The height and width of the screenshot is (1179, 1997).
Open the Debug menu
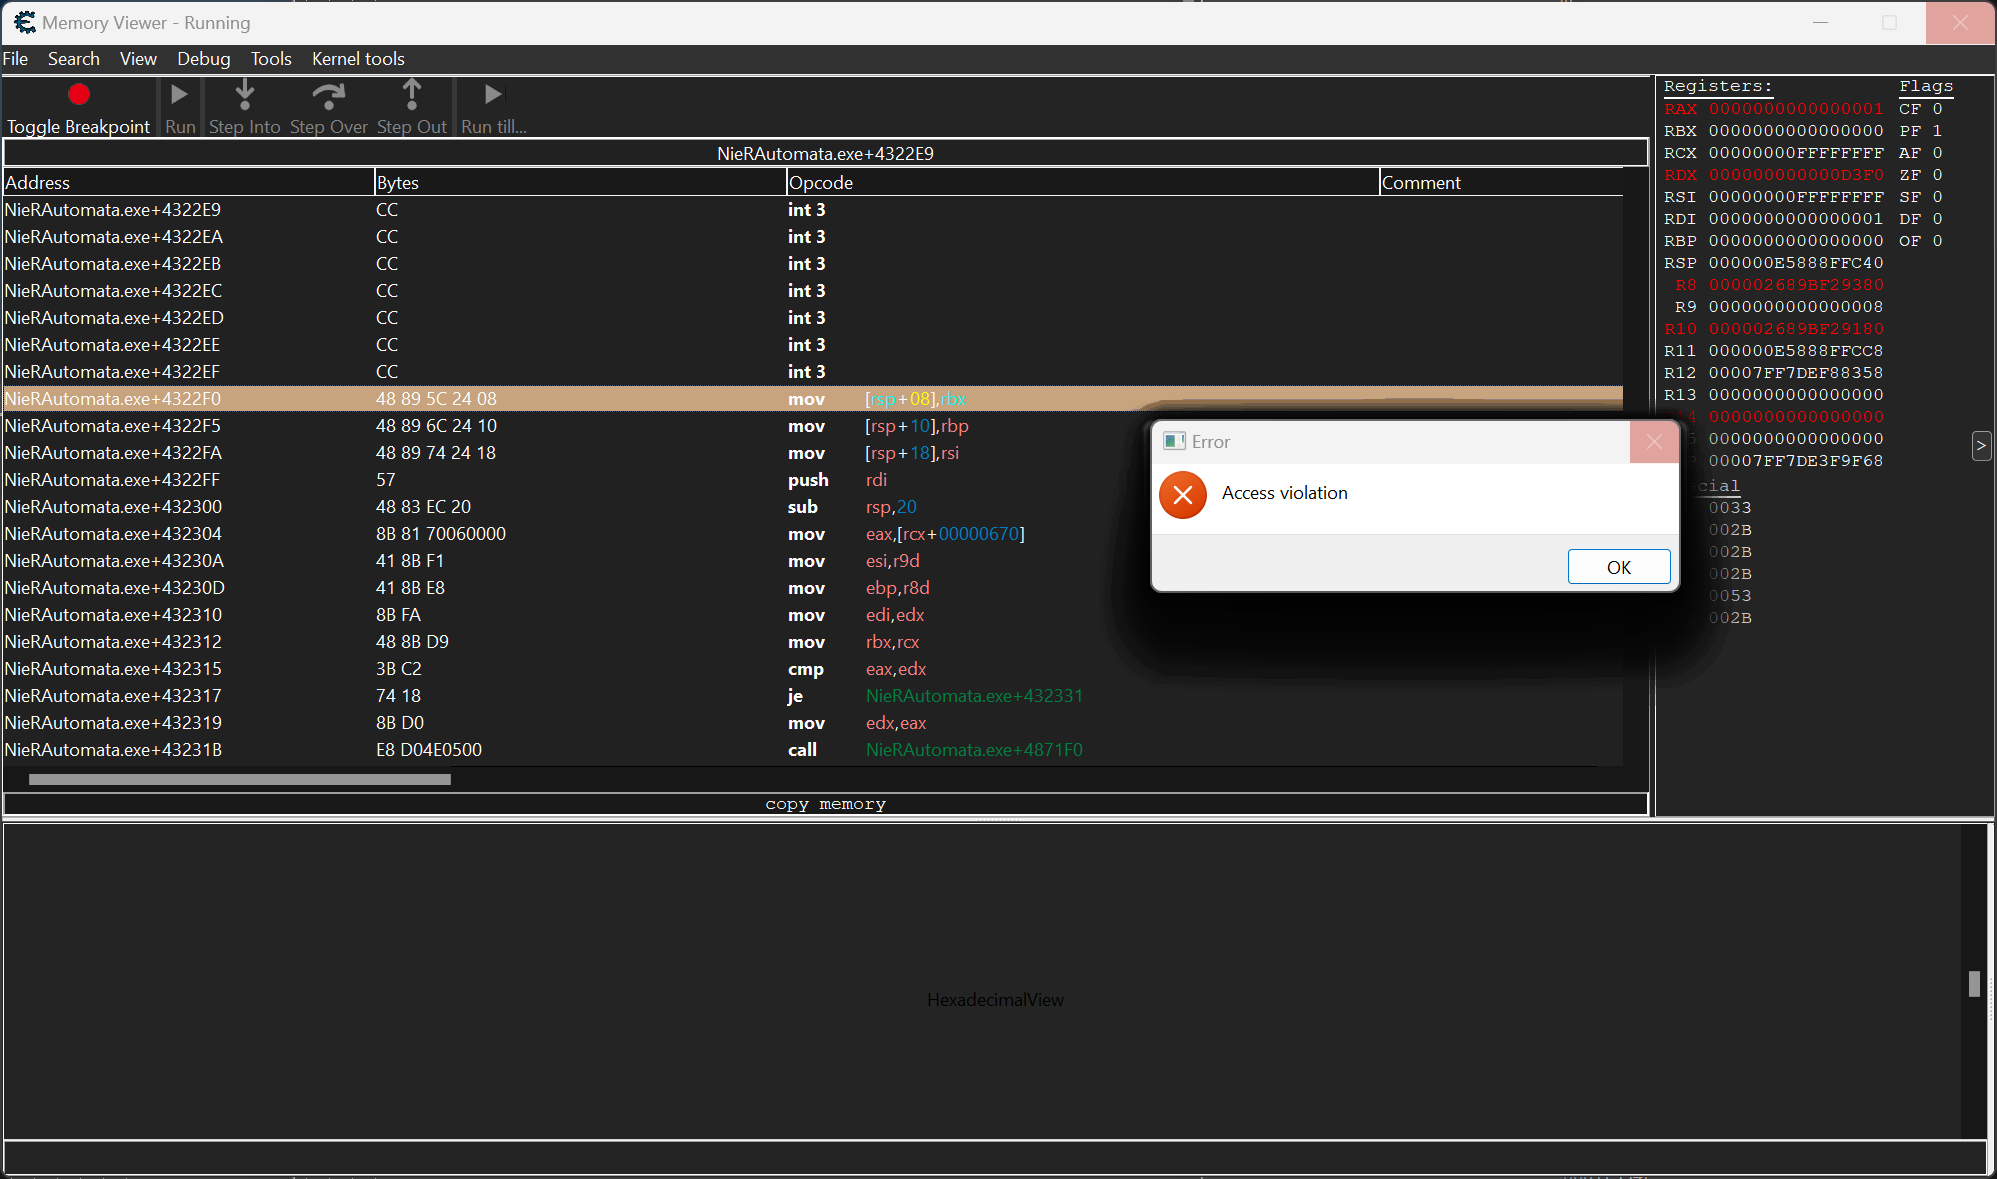[x=203, y=58]
